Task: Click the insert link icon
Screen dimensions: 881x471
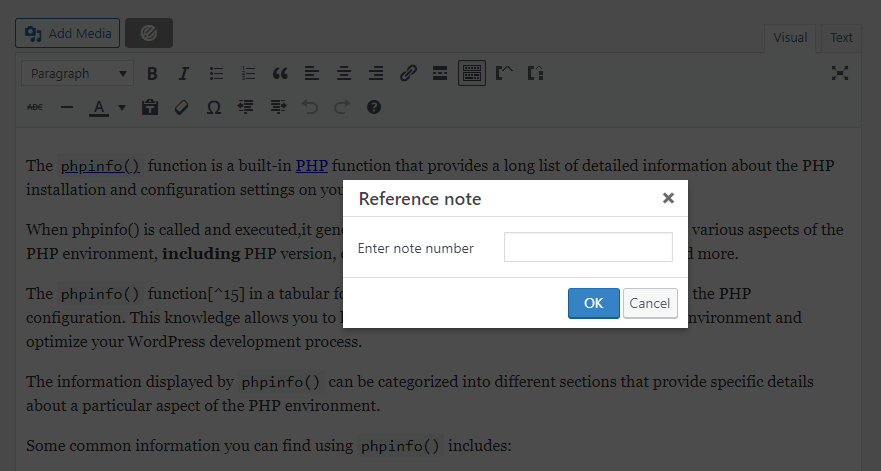Action: point(408,73)
